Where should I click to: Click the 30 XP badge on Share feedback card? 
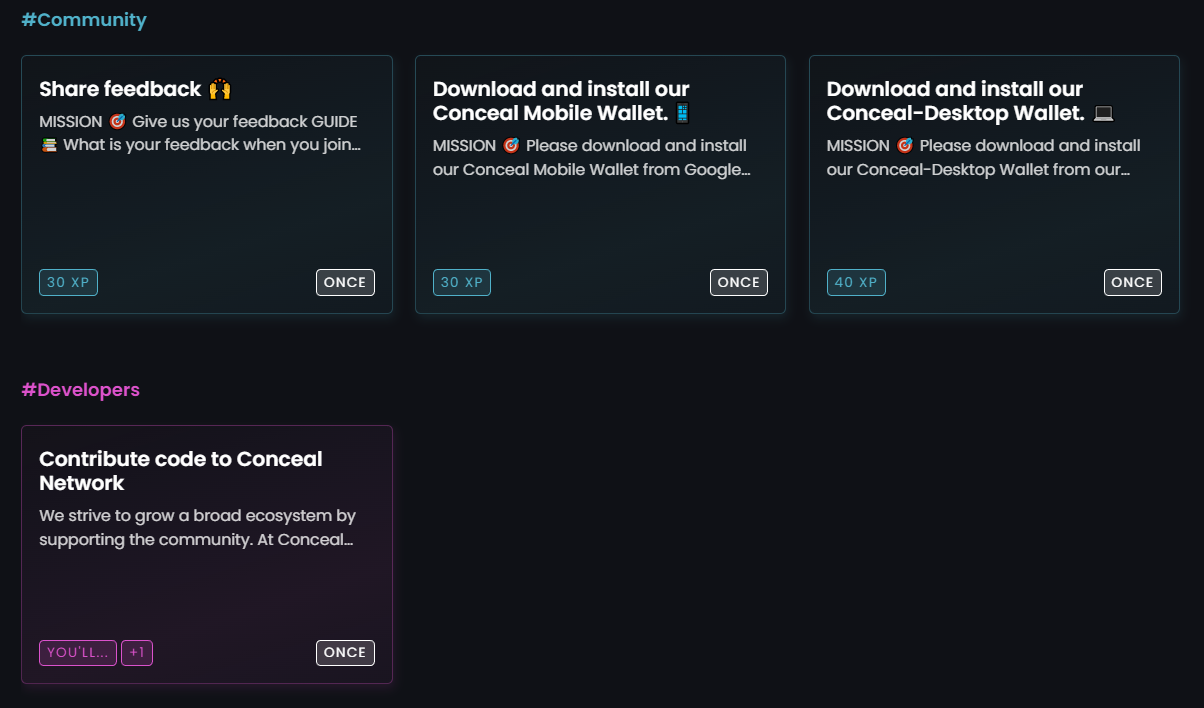coord(68,282)
